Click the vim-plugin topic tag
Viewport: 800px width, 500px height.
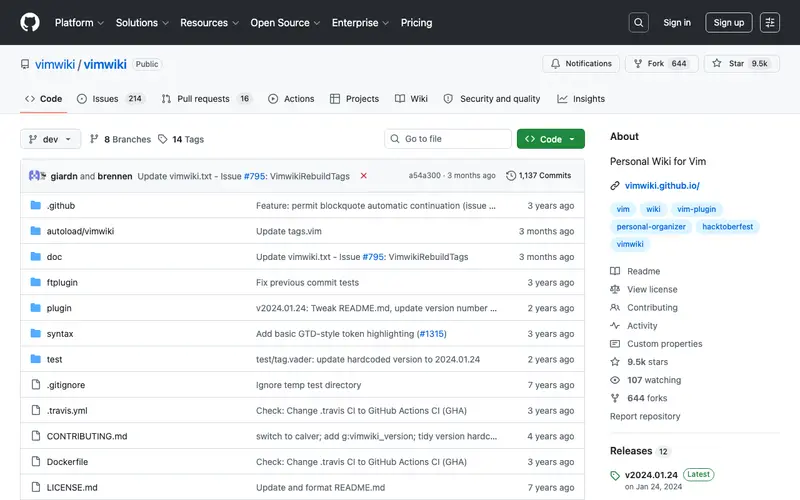tap(696, 209)
